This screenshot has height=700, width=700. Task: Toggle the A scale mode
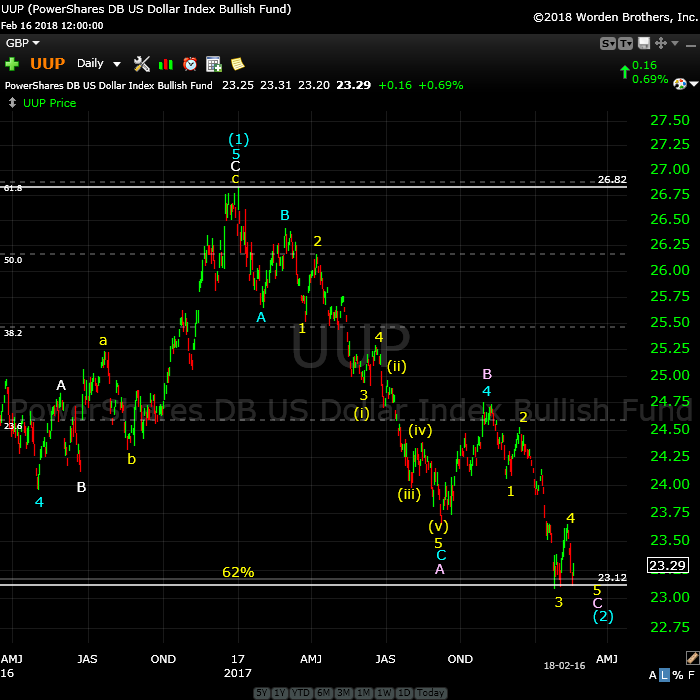click(x=653, y=675)
